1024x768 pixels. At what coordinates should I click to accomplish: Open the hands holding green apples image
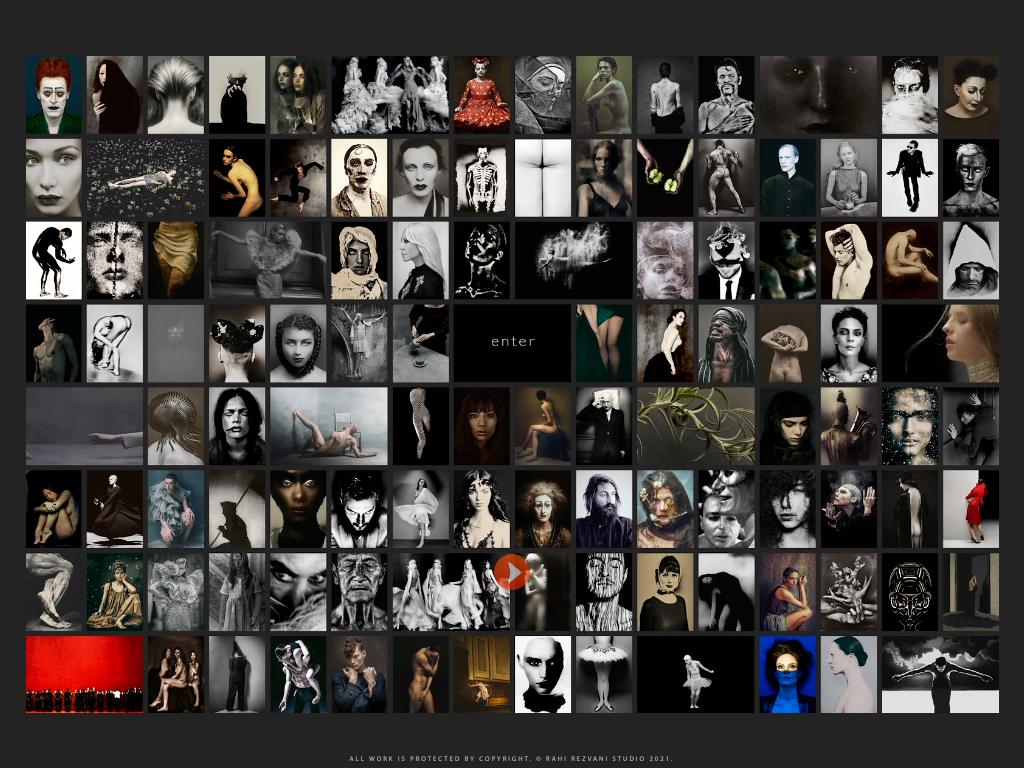tap(664, 178)
